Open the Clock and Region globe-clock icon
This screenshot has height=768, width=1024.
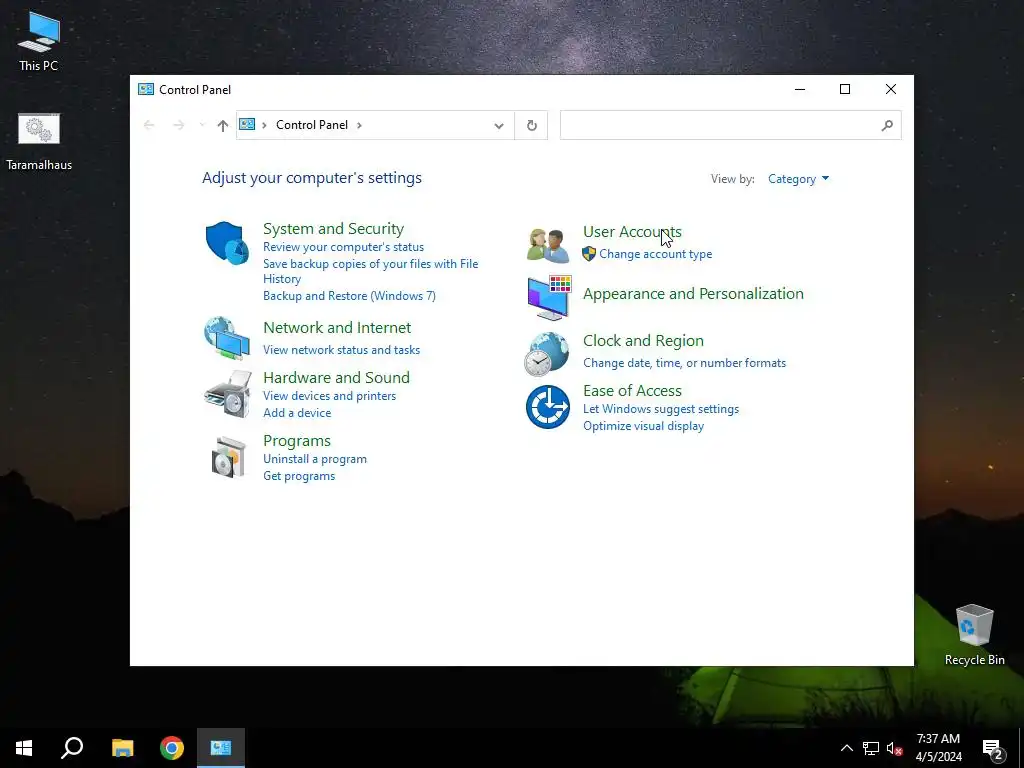click(547, 354)
